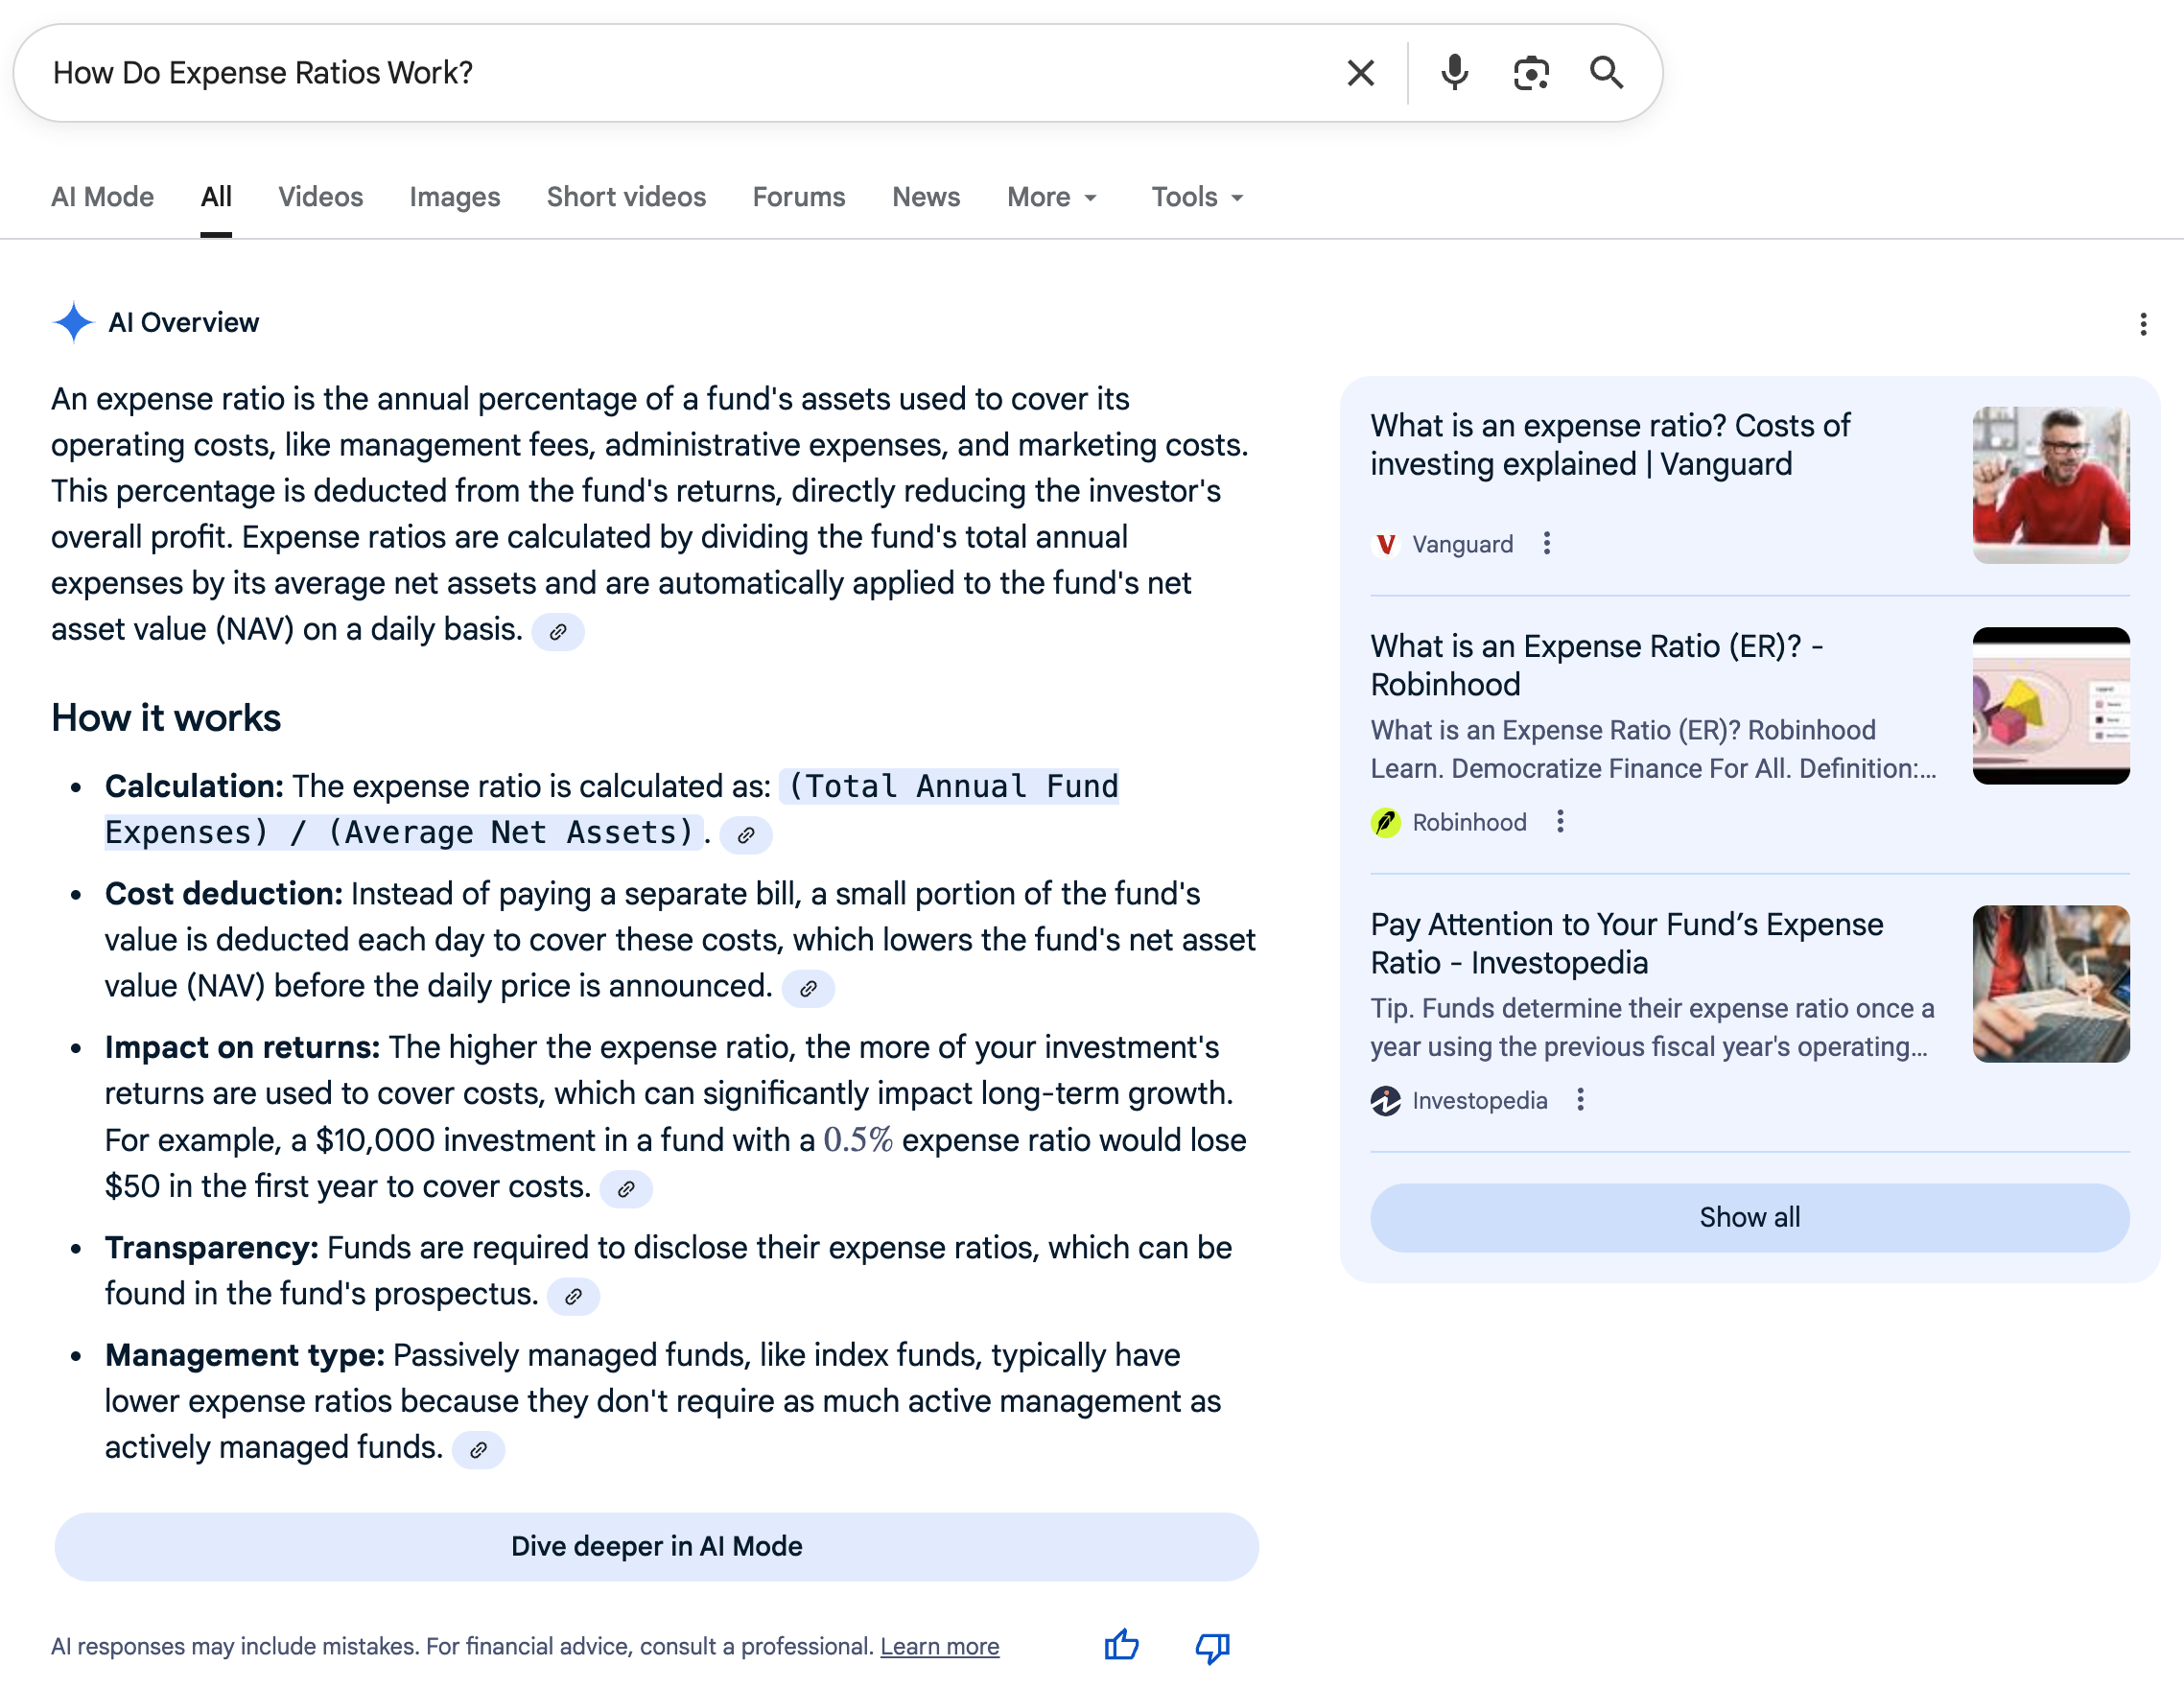Give the AI response a thumbs up
The height and width of the screenshot is (1688, 2184).
point(1121,1645)
